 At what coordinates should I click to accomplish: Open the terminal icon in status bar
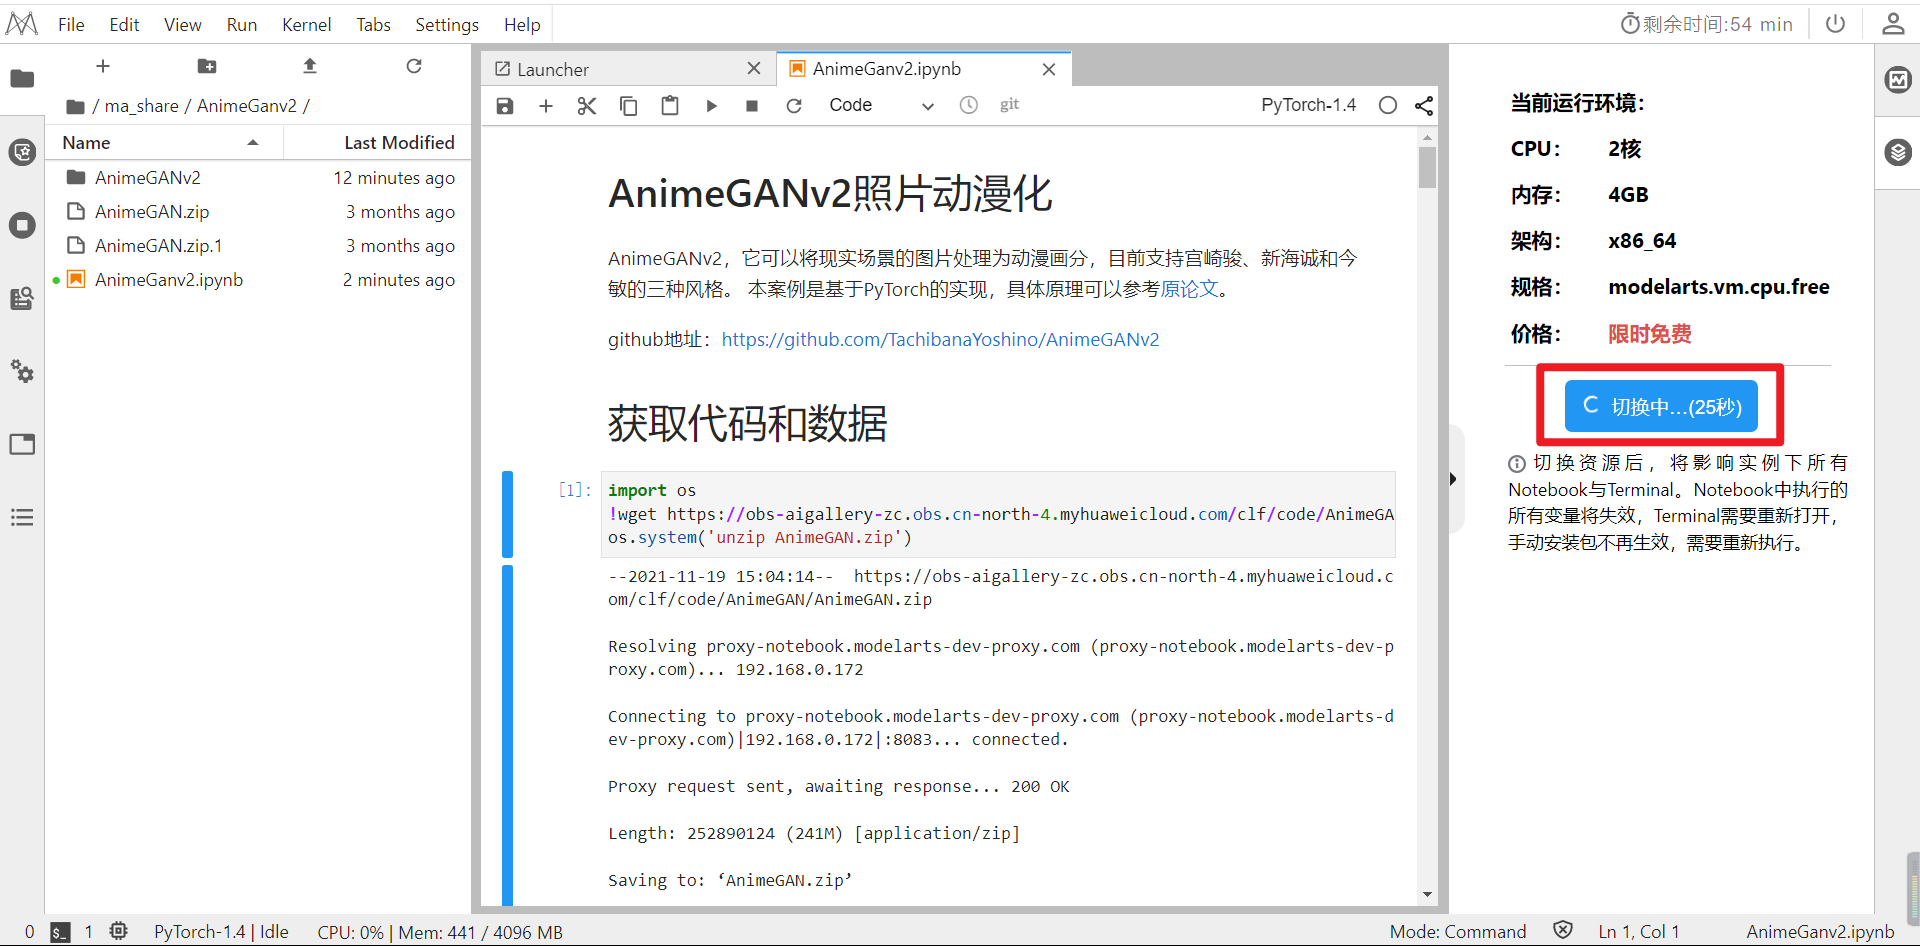tap(61, 932)
